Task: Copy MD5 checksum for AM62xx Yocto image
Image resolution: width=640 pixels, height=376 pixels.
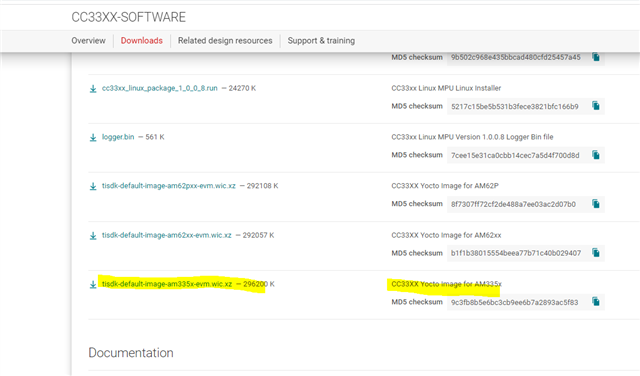Action: click(596, 253)
